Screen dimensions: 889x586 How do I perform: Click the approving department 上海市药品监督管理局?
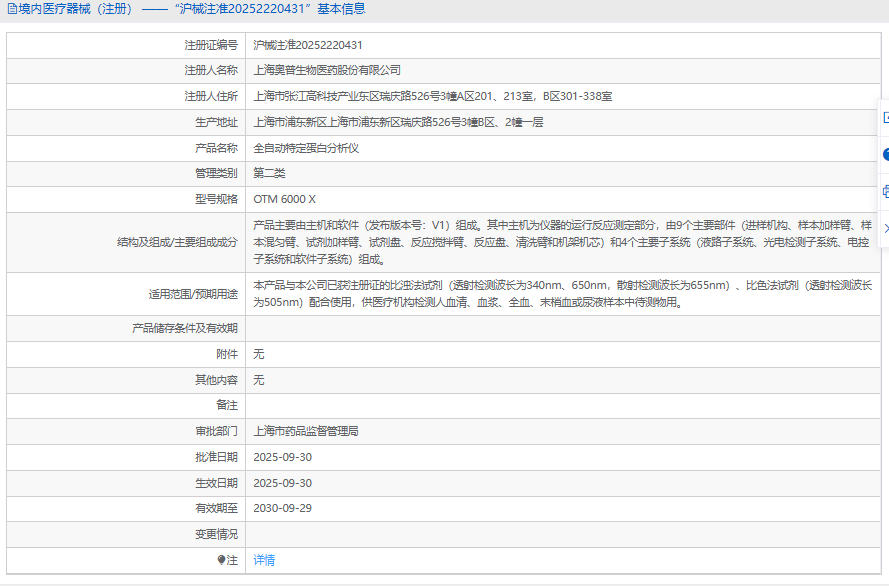point(306,431)
